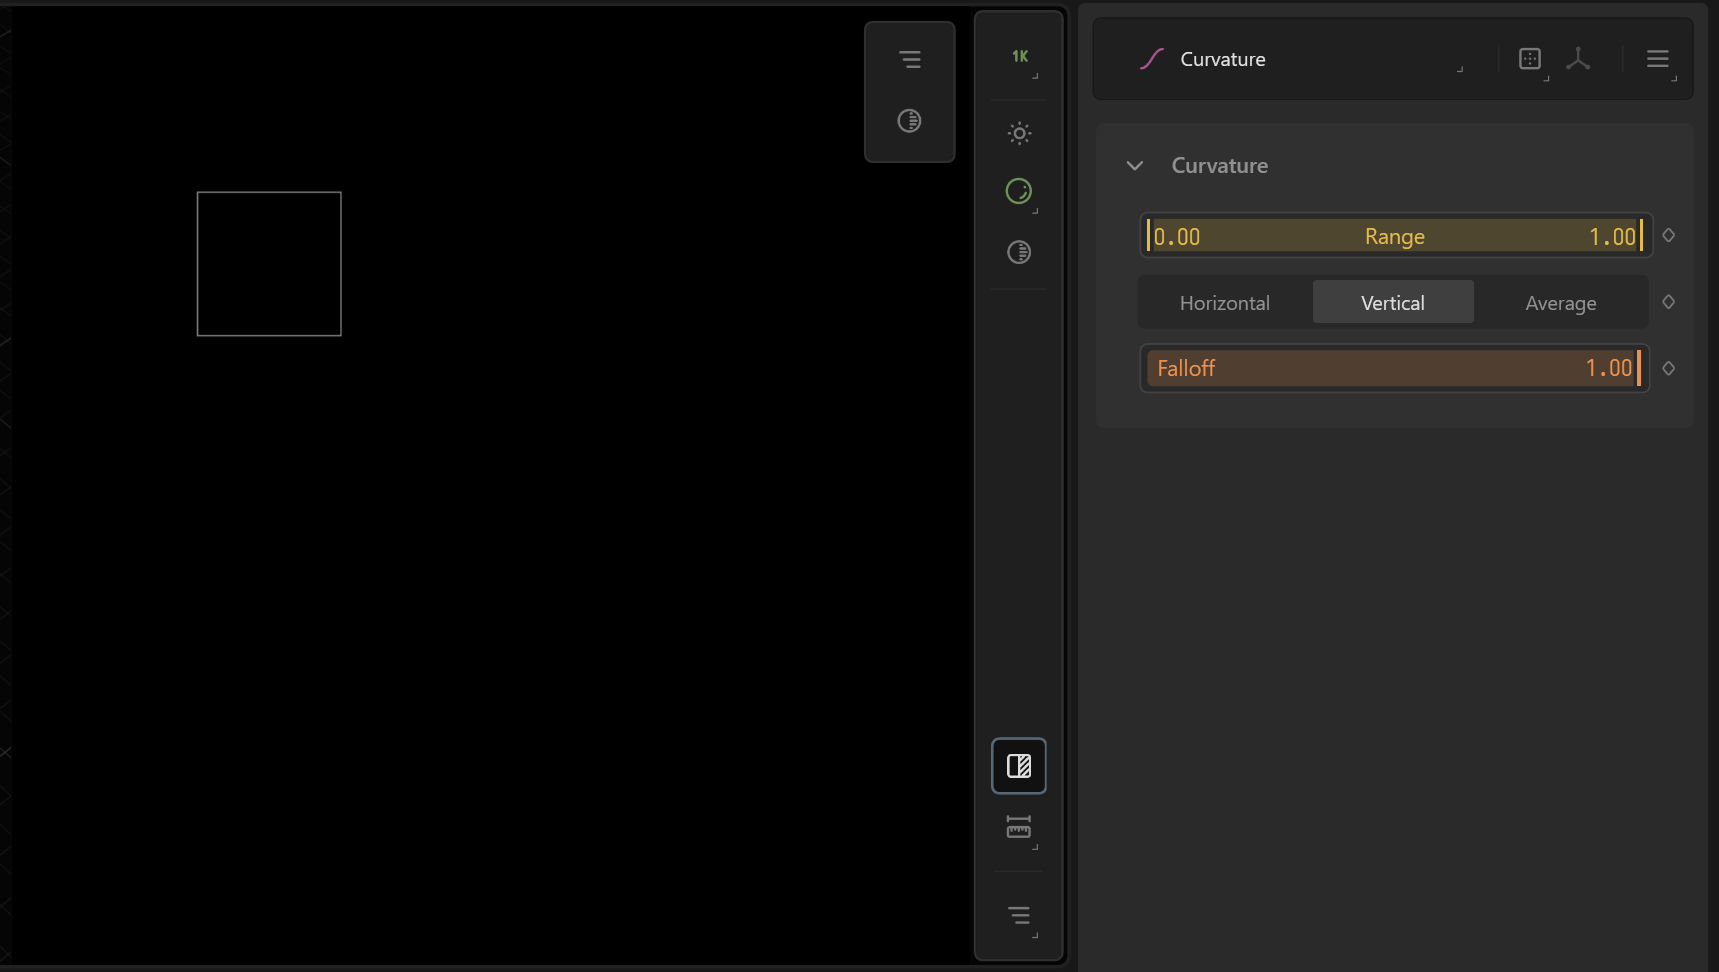Click half-shaded circle icon in floating panel
The width and height of the screenshot is (1719, 972).
point(909,121)
